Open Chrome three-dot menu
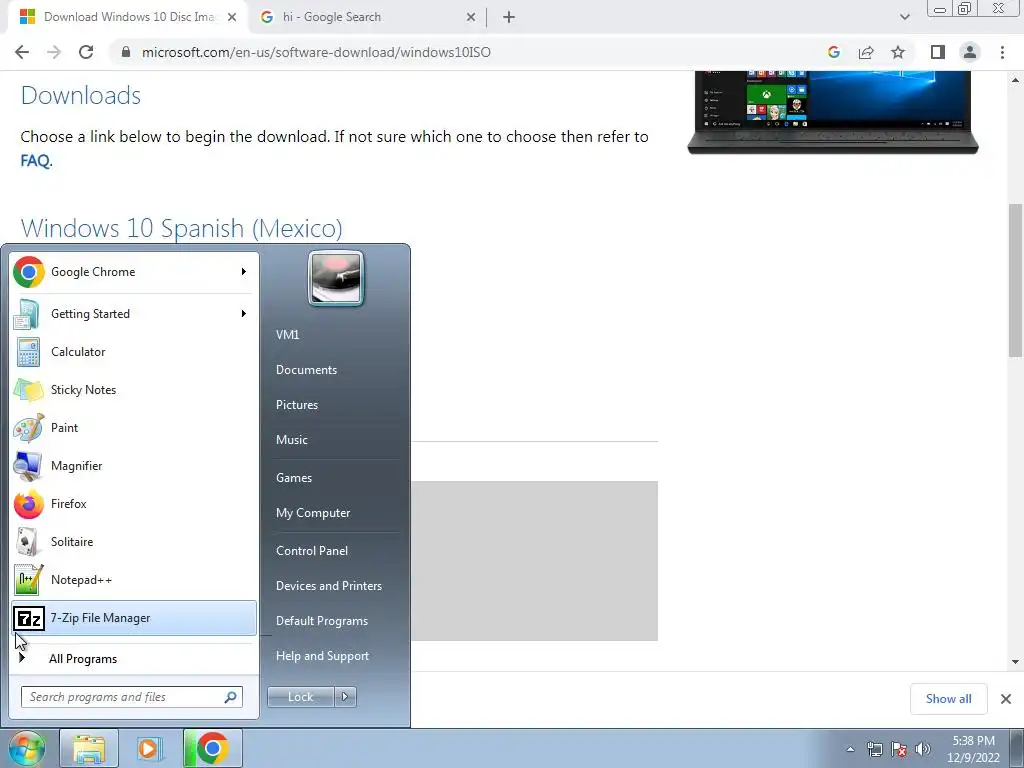The height and width of the screenshot is (768, 1024). coord(1002,52)
